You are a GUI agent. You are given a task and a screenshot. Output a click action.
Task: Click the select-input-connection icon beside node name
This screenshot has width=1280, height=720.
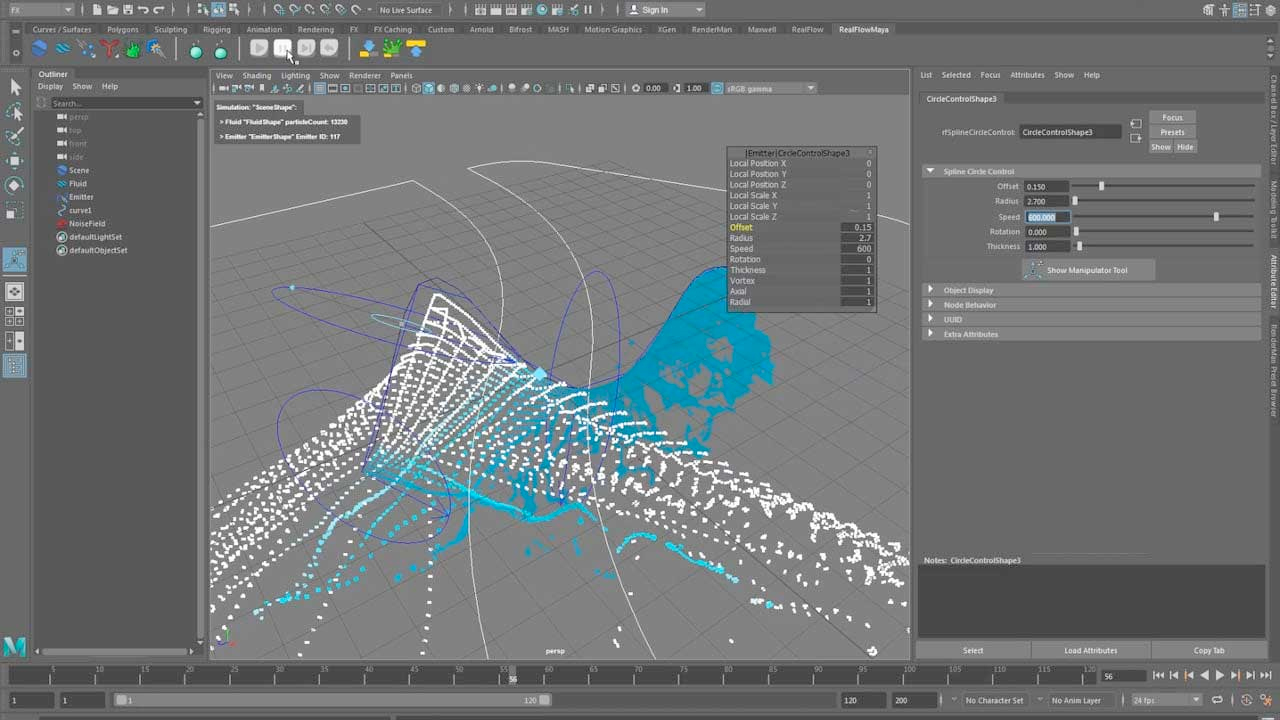[1136, 124]
